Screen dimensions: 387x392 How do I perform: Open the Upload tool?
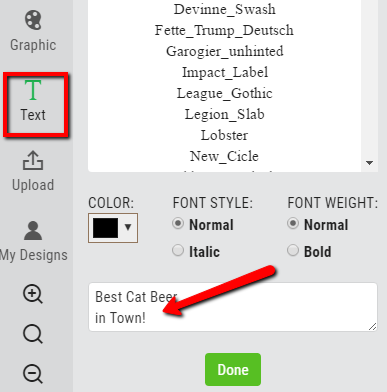pyautogui.click(x=33, y=172)
